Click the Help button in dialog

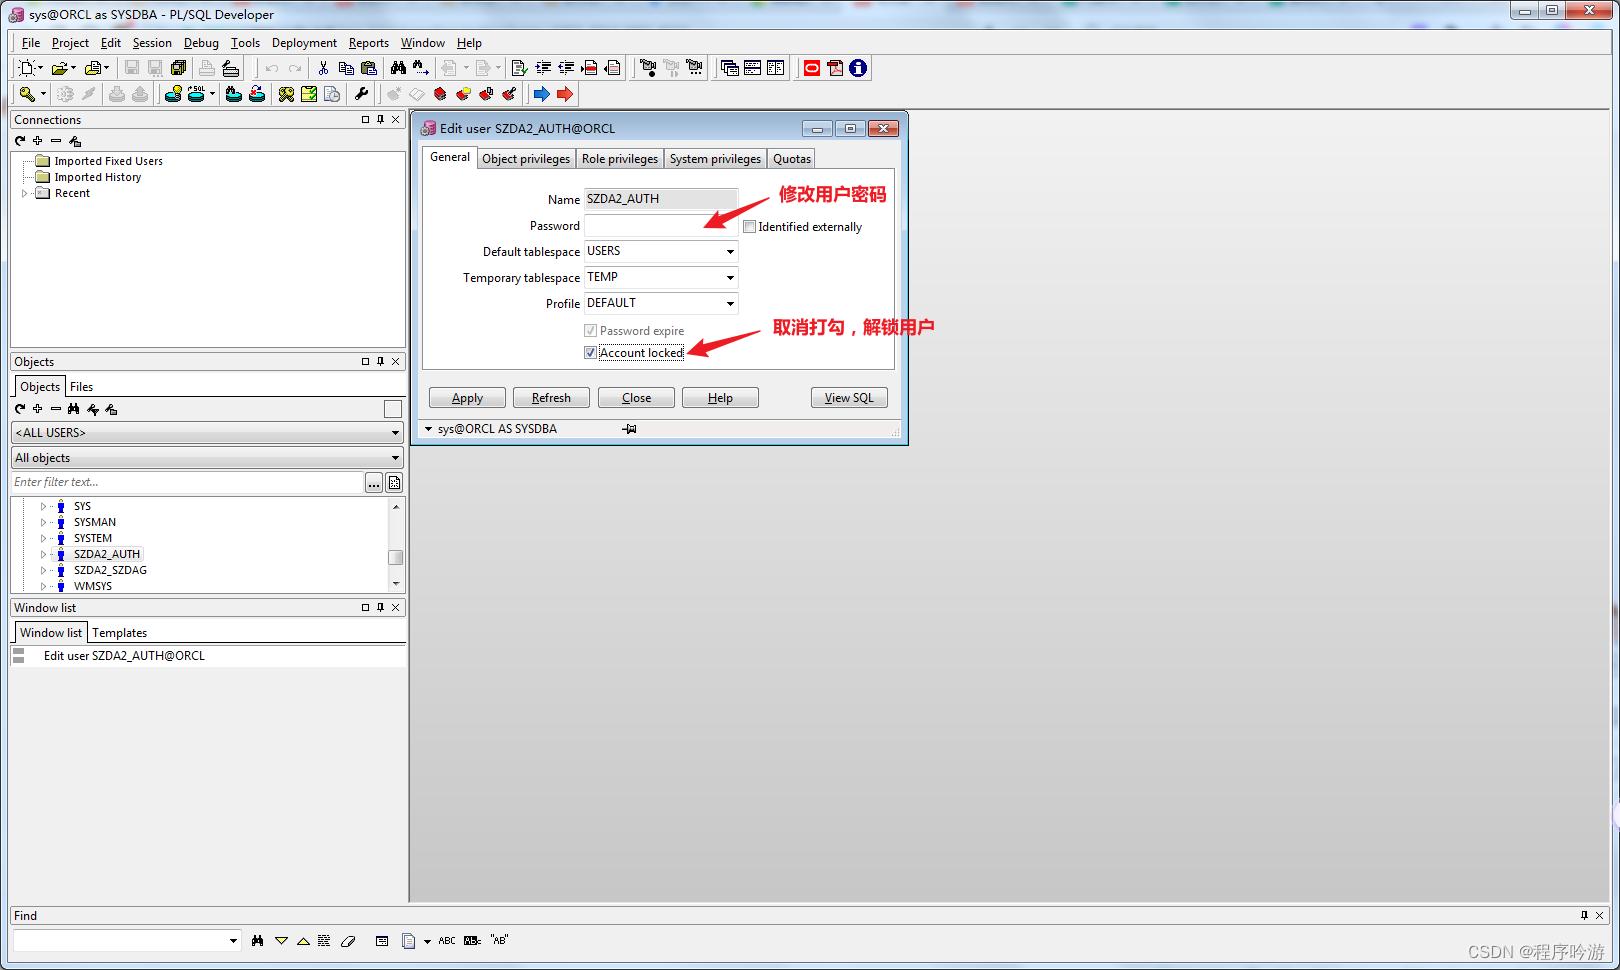point(720,398)
